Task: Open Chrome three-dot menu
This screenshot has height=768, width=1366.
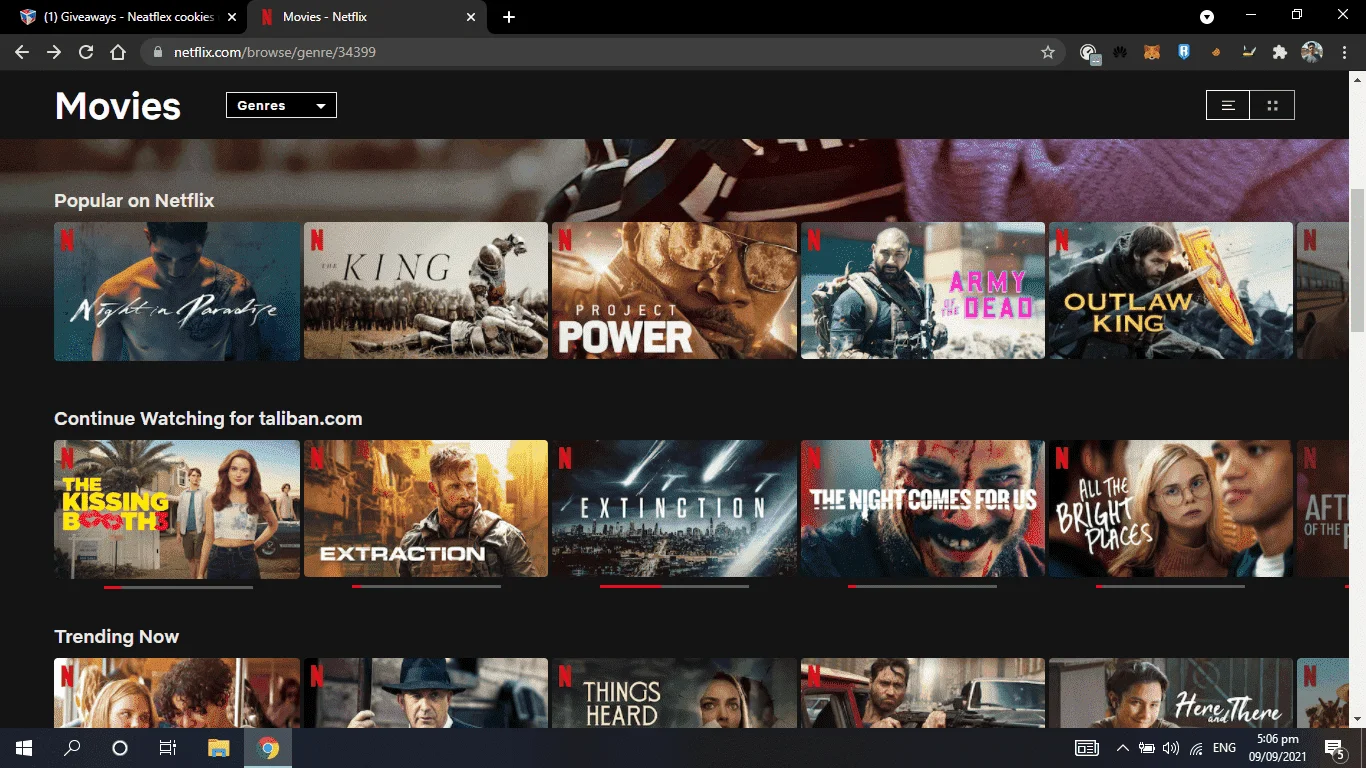Action: (x=1343, y=52)
